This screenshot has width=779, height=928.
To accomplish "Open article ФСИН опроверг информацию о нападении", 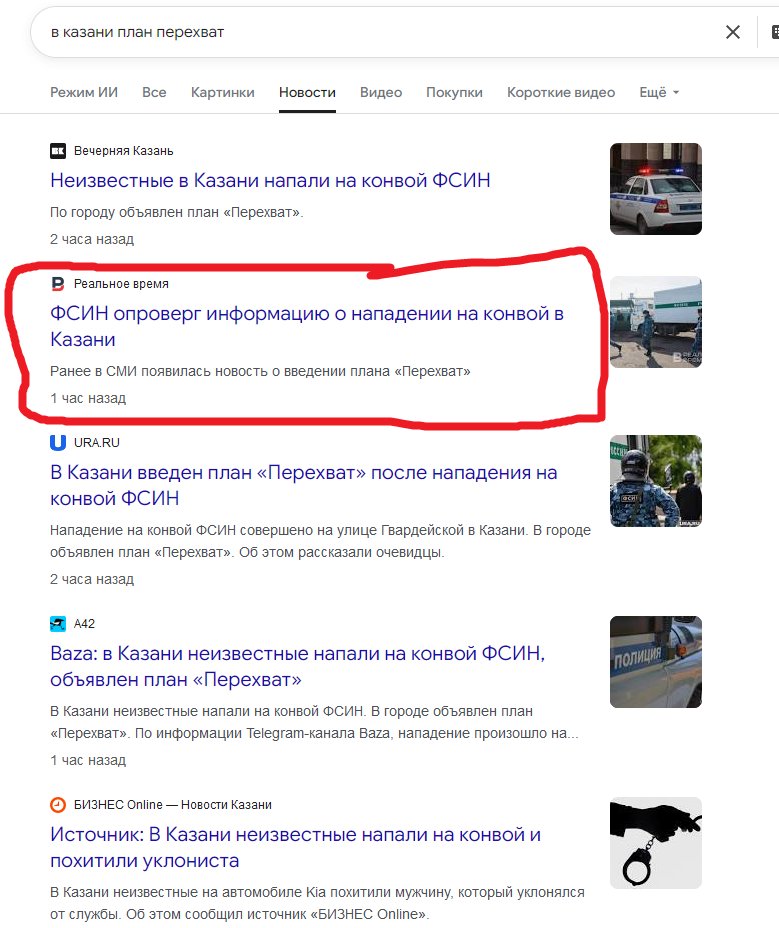I will [307, 326].
